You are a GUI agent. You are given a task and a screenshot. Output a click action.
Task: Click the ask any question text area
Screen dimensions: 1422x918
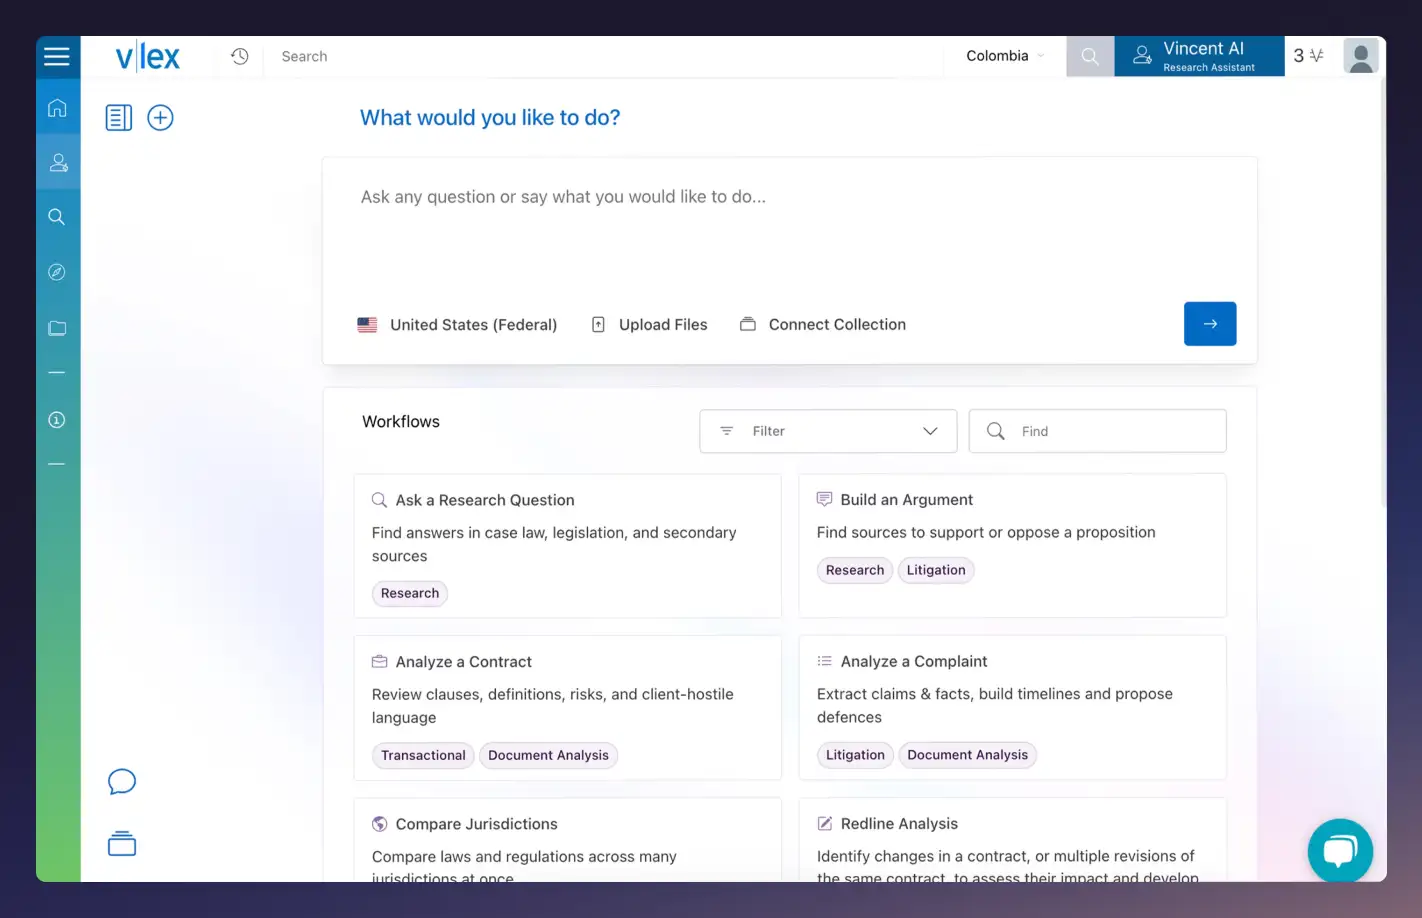point(790,228)
